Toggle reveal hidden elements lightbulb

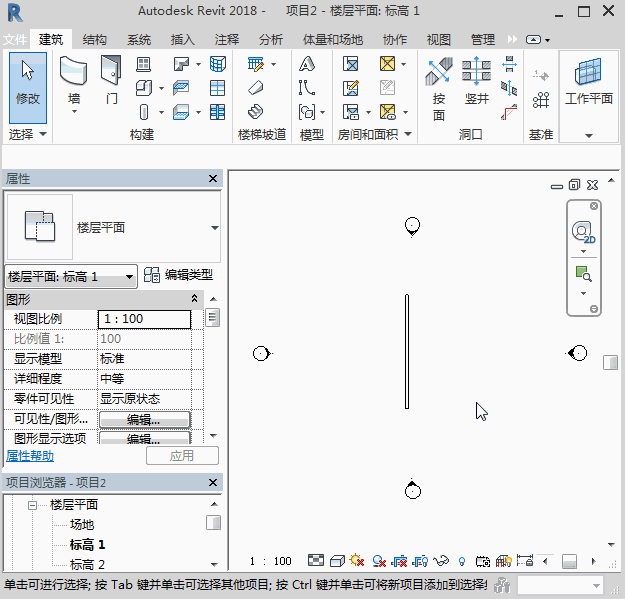[x=462, y=561]
